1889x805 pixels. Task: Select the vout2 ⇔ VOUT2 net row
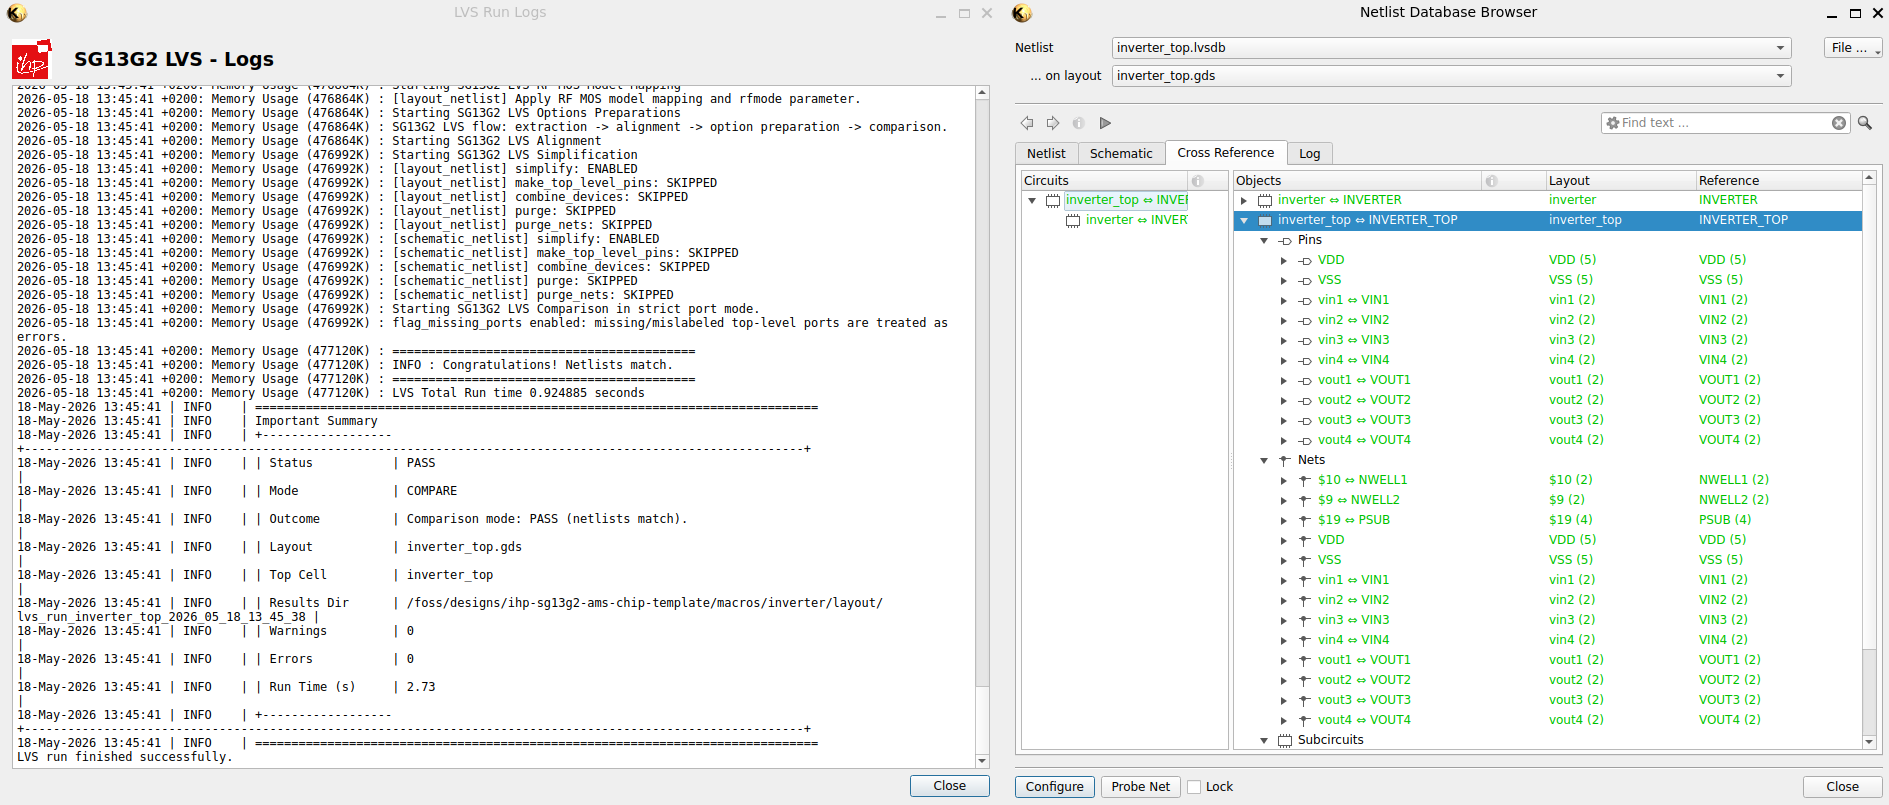[x=1548, y=680]
